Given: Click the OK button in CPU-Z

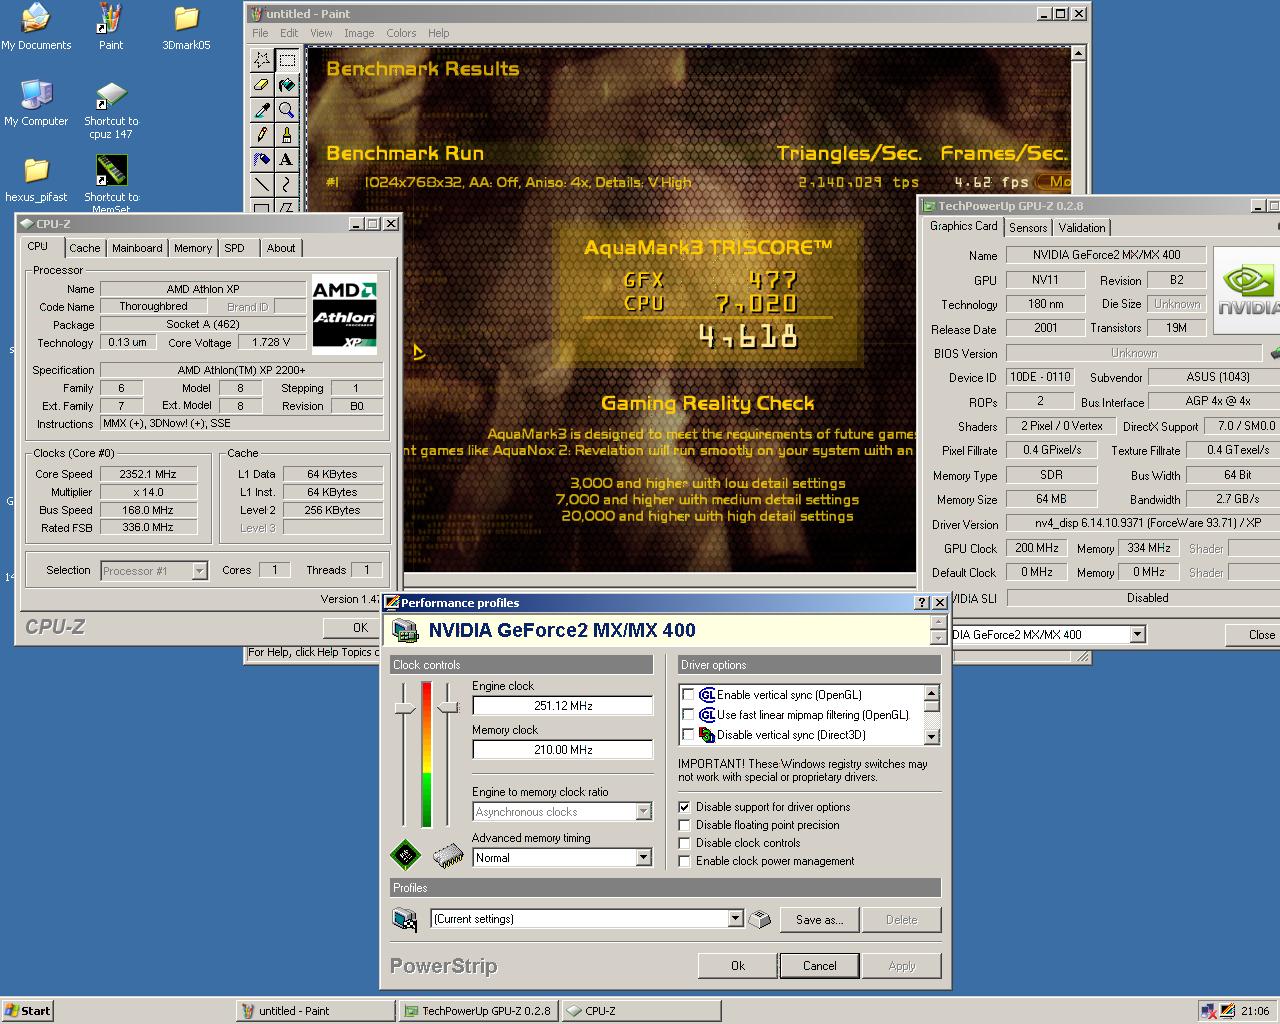Looking at the screenshot, I should pos(361,627).
